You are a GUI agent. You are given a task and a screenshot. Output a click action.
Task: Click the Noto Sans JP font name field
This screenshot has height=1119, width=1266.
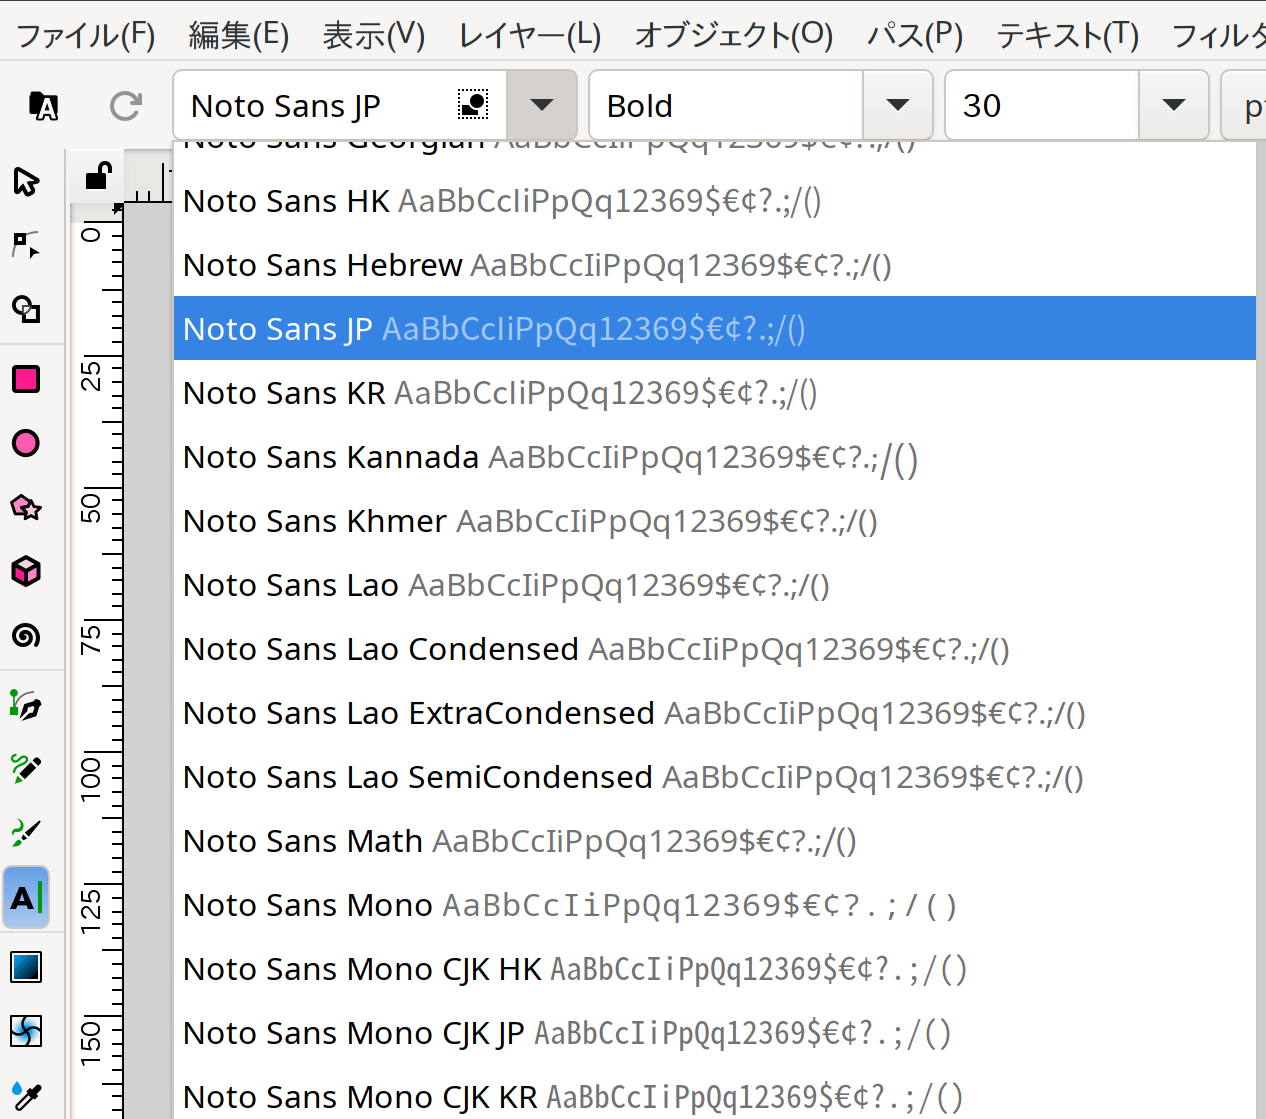coord(310,105)
